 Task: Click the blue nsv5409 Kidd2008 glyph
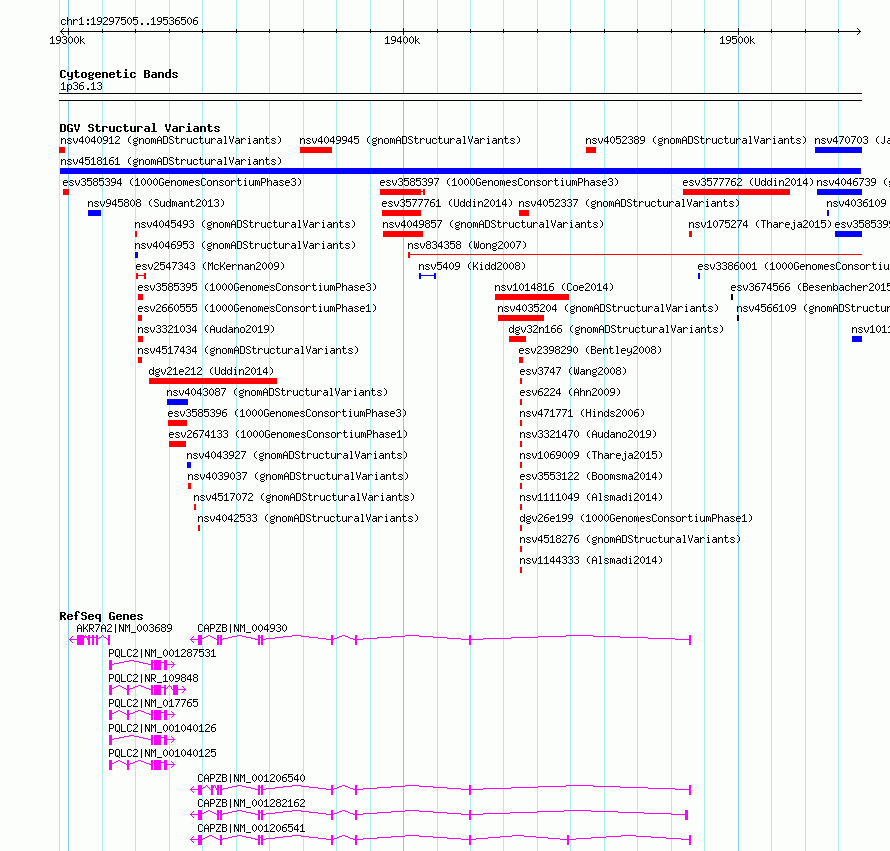[427, 276]
